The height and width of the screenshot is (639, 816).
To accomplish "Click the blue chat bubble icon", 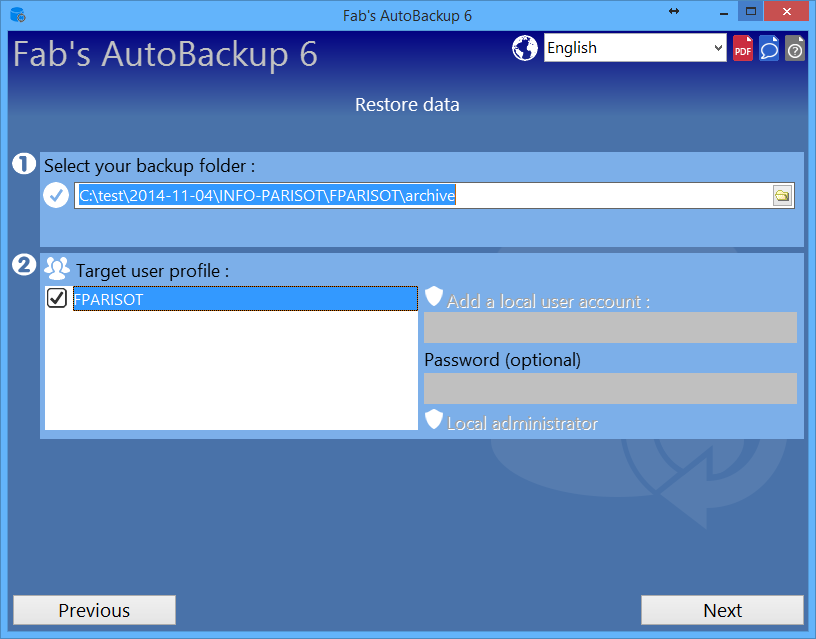I will coord(769,48).
